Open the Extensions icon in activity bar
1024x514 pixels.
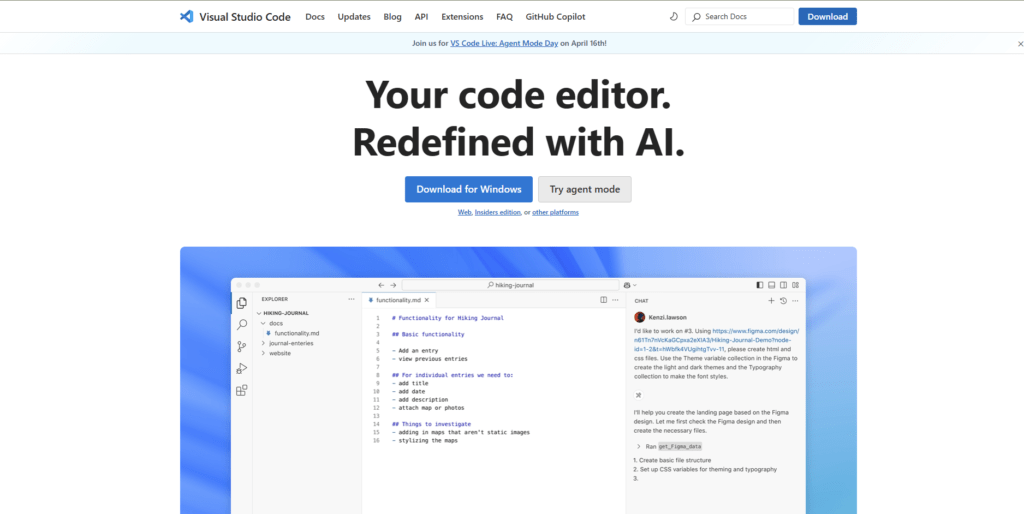pos(241,391)
